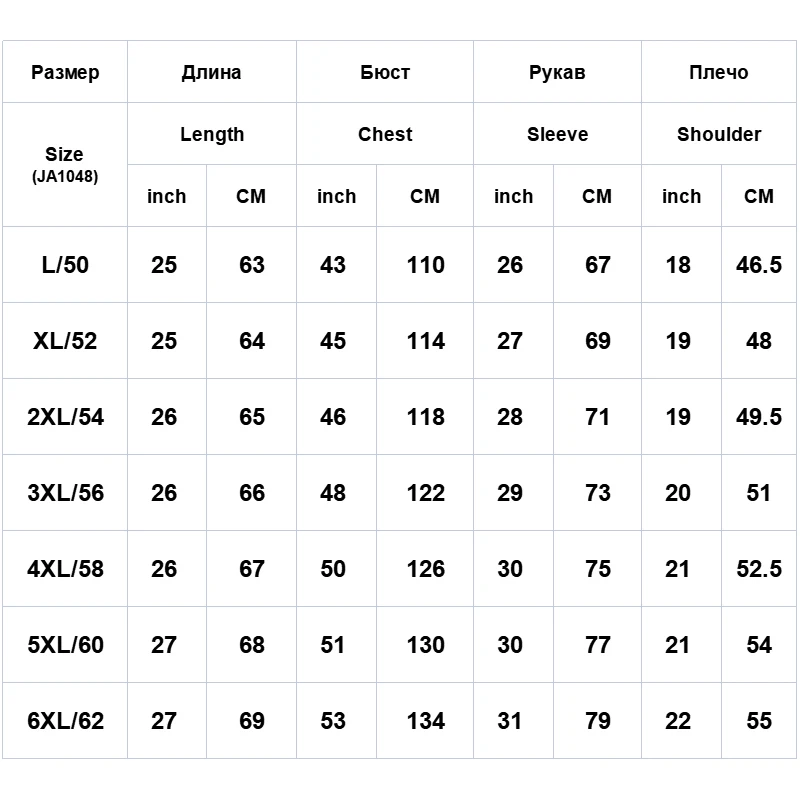Click the Плечо header cell
The height and width of the screenshot is (800, 800).
719,72
